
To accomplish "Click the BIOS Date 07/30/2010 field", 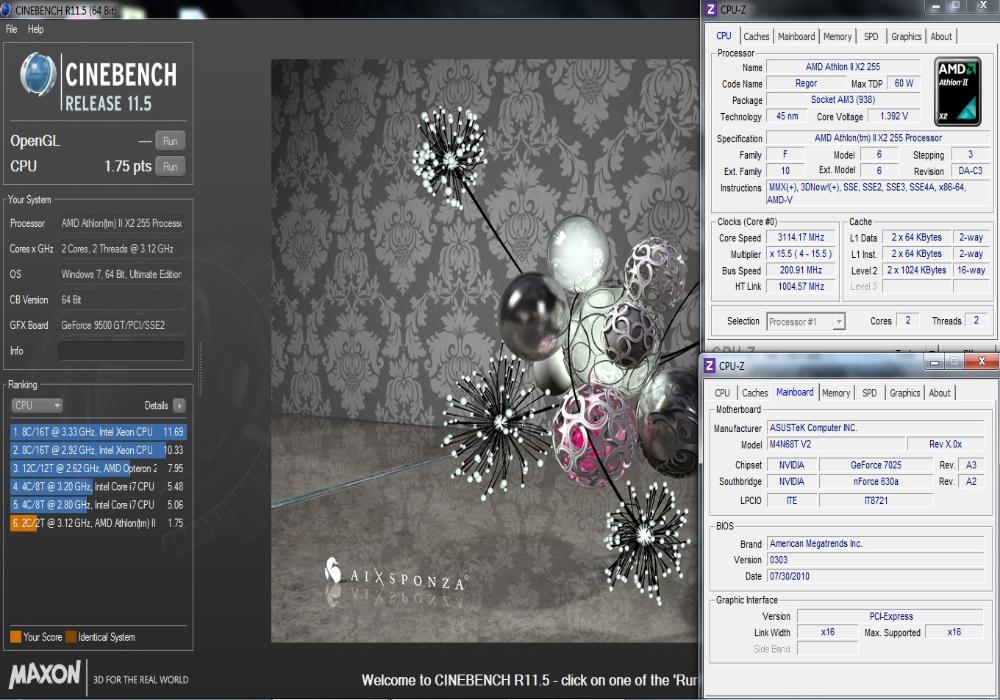I will (875, 576).
